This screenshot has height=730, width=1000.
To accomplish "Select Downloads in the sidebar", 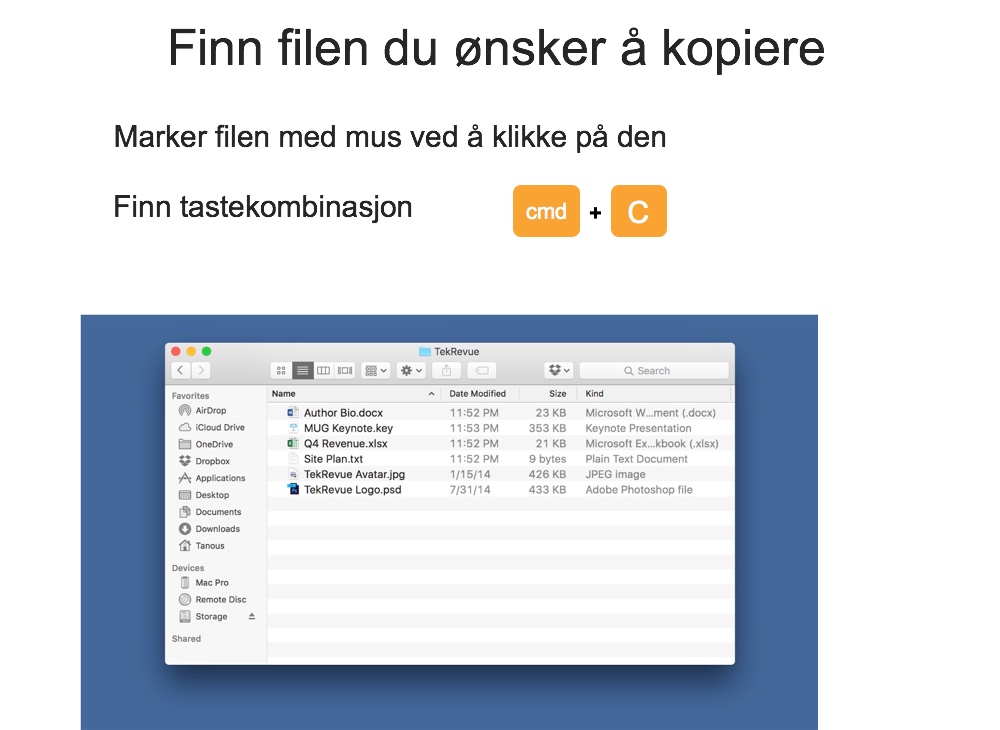I will (x=217, y=529).
